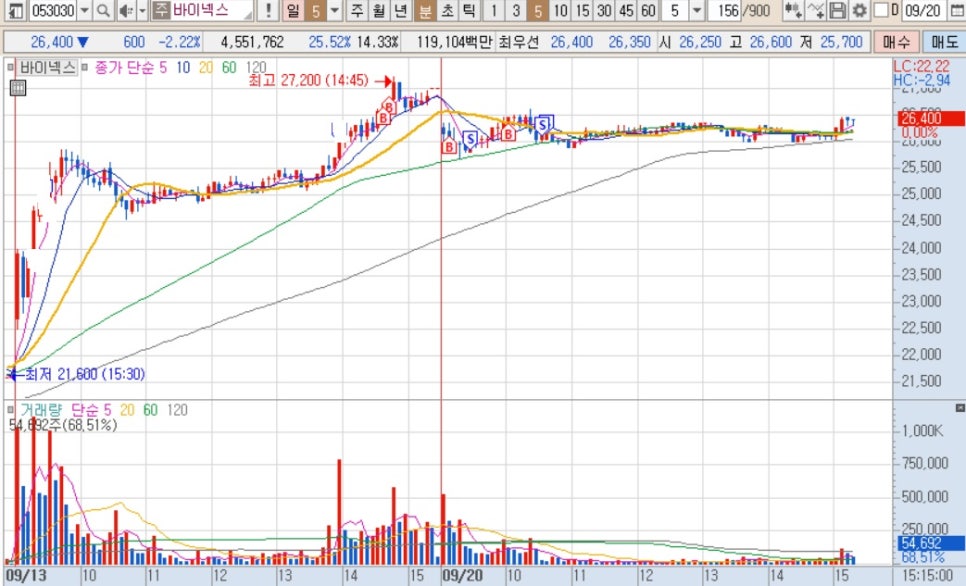Toggle the 거래량 volume legend square

point(10,410)
